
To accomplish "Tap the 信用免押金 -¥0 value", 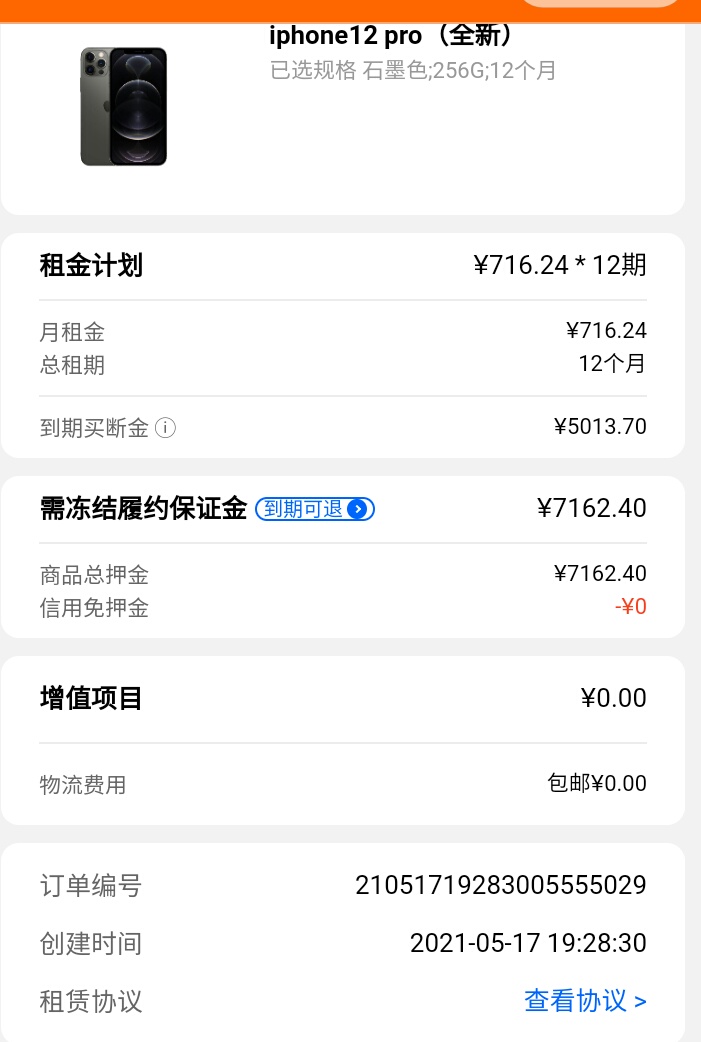I will click(631, 606).
